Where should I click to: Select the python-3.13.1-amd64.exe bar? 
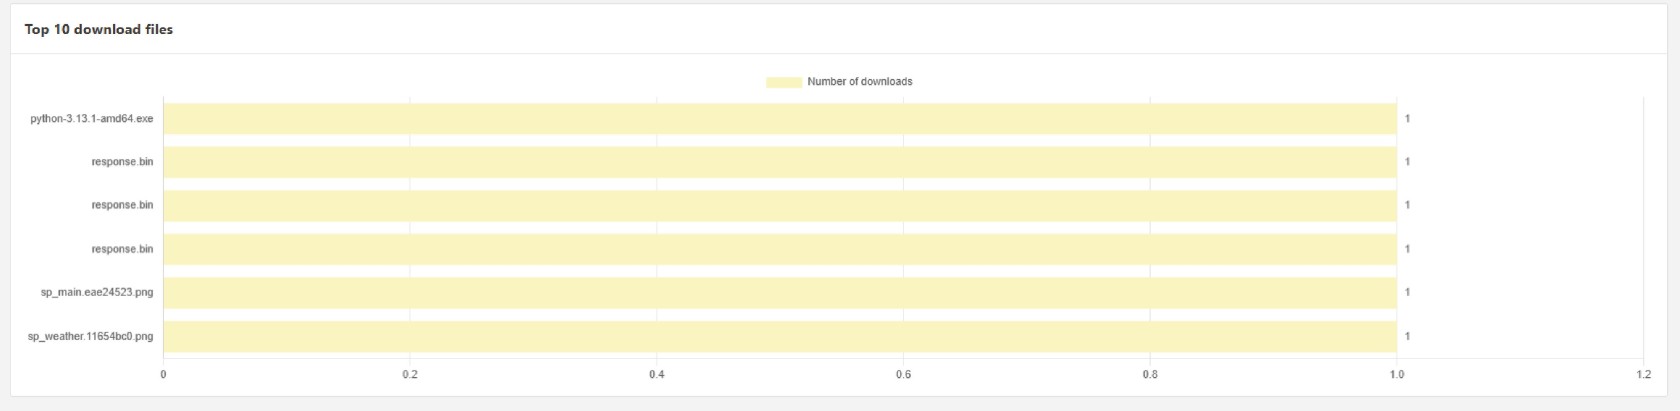point(779,118)
